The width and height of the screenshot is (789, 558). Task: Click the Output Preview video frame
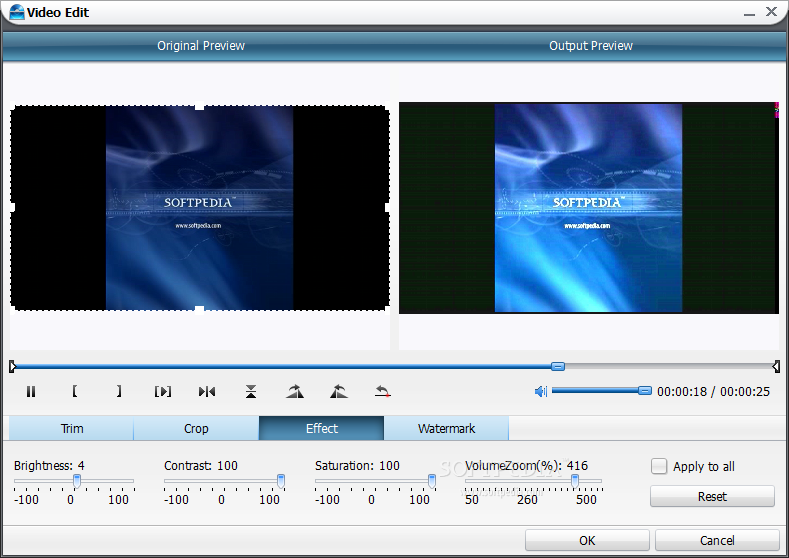(589, 208)
